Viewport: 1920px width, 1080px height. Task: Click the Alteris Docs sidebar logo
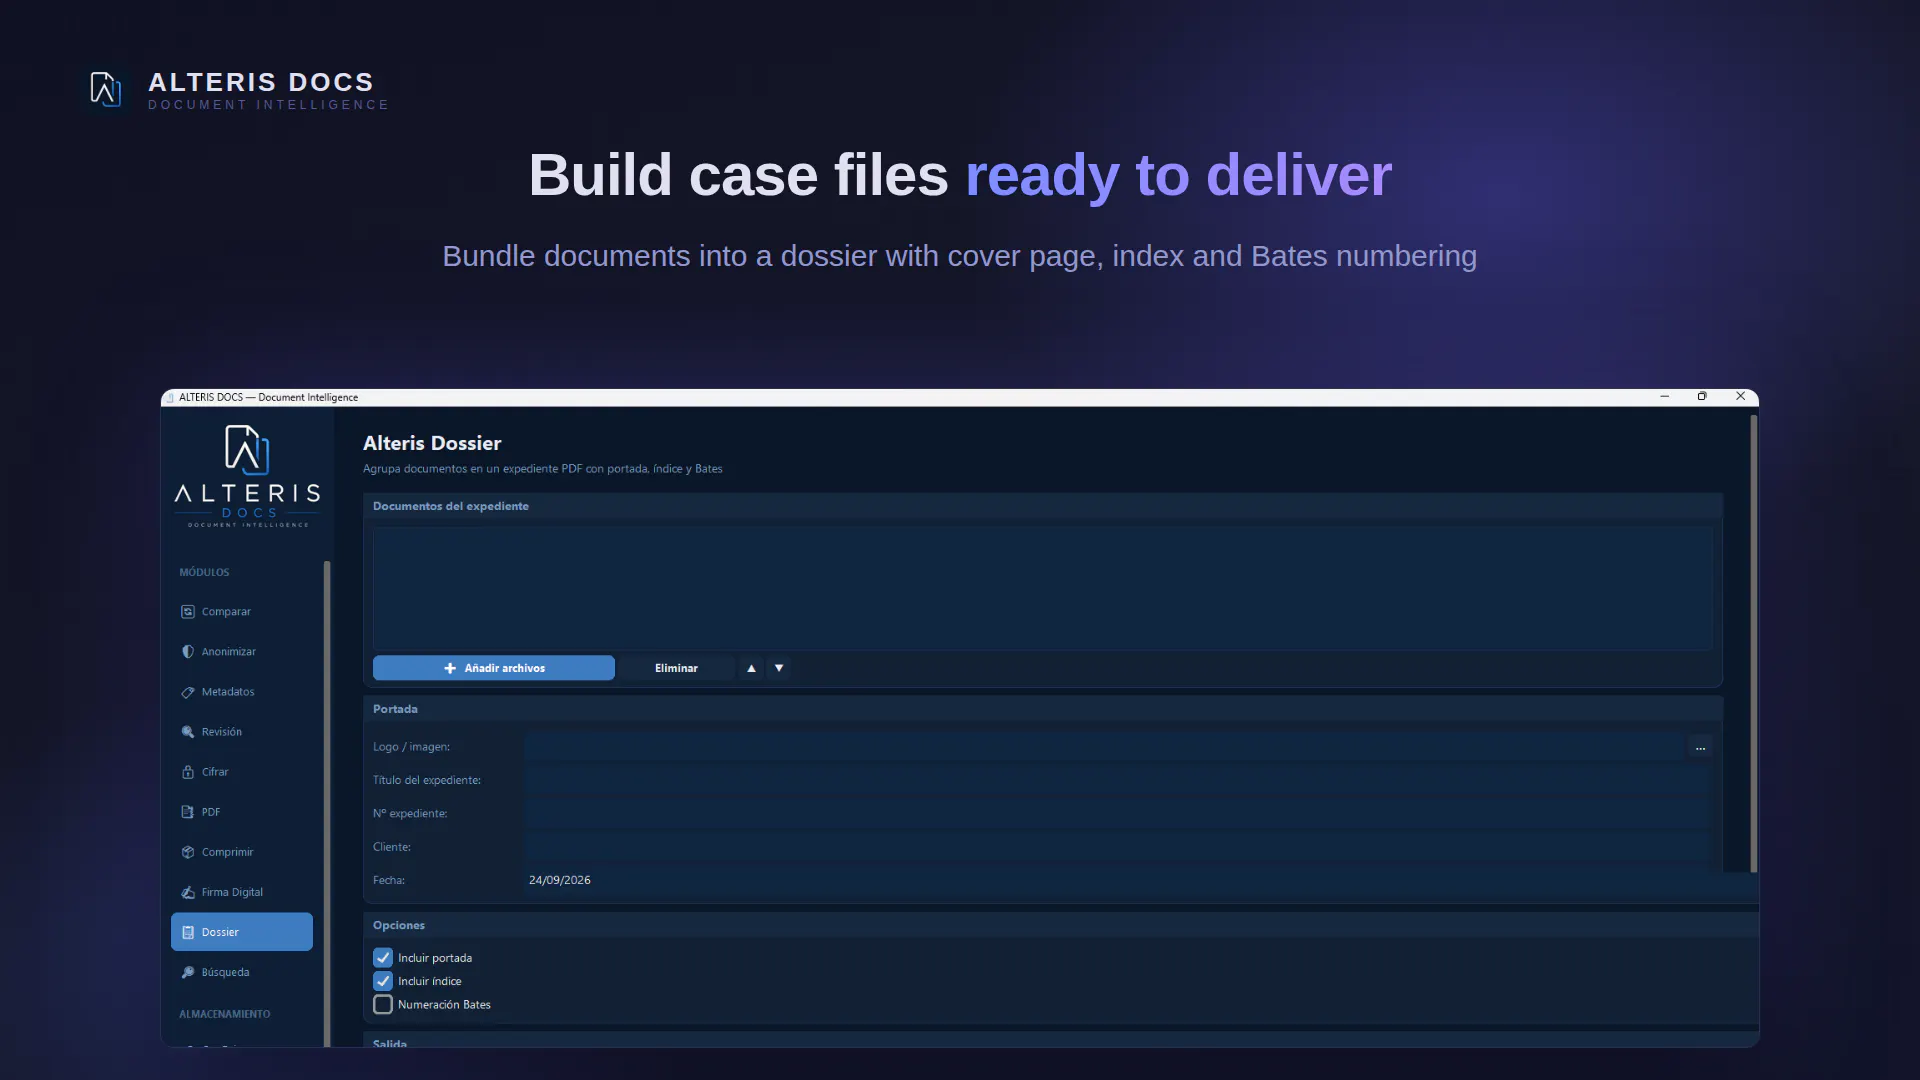(247, 476)
